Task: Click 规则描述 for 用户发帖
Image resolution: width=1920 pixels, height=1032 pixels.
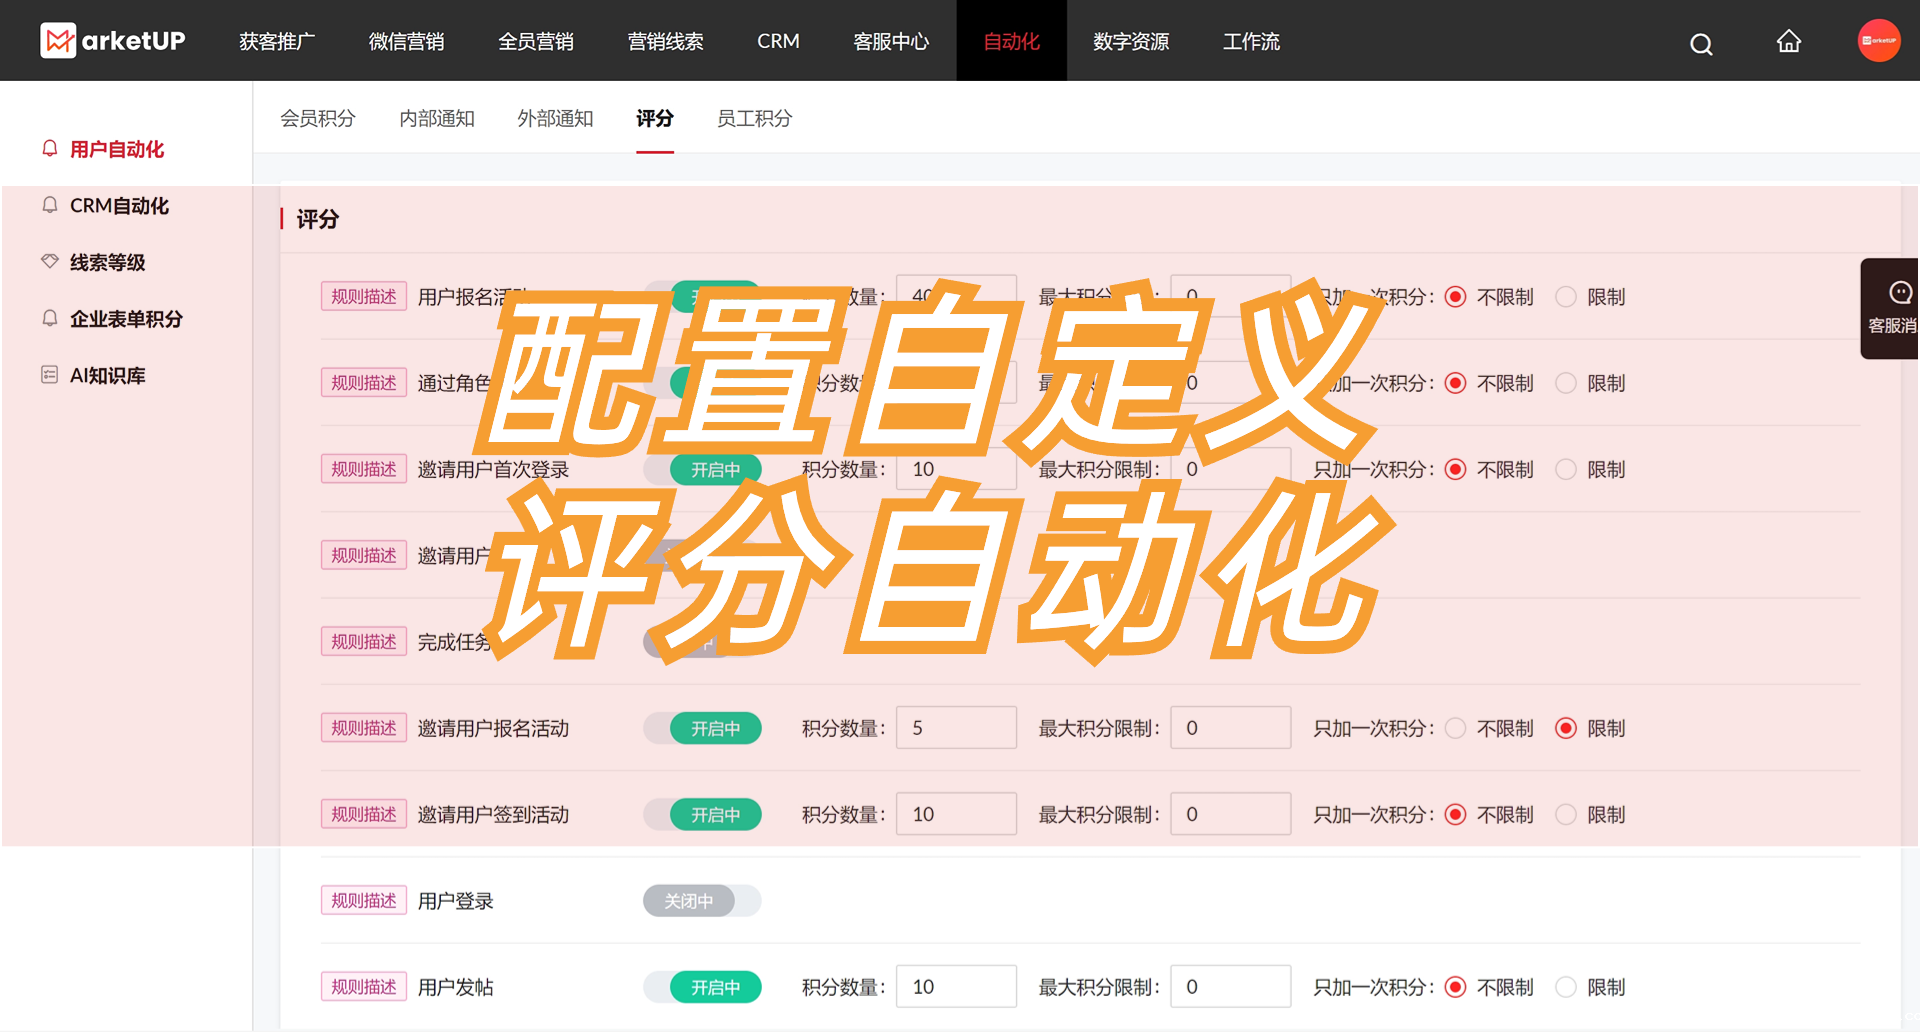Action: pos(364,987)
